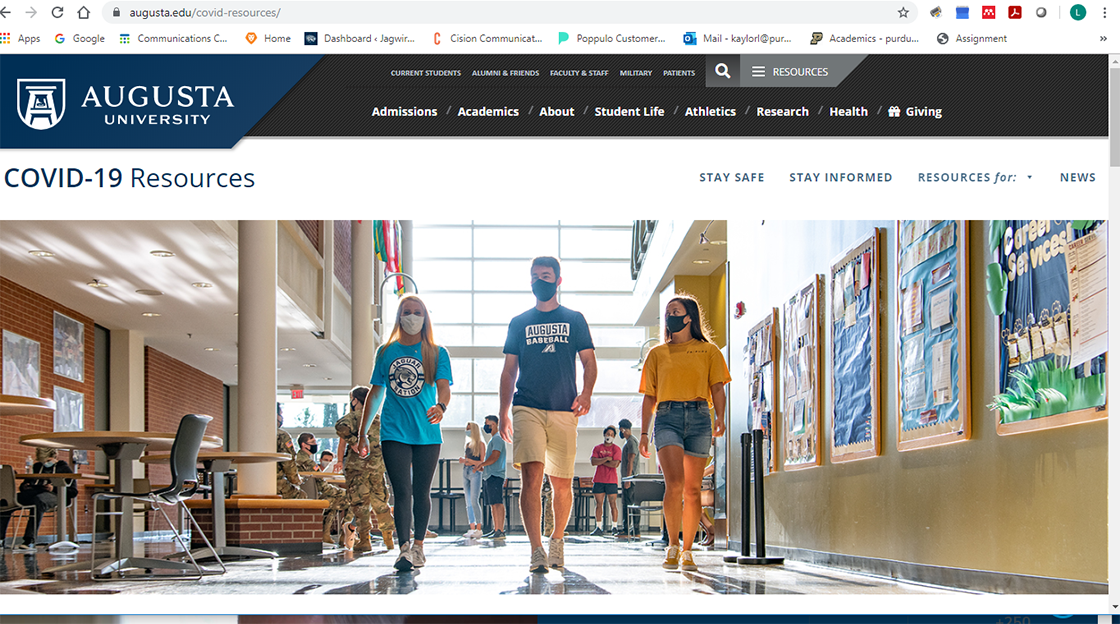Click the Augusta University shield logo
This screenshot has width=1120, height=624.
tap(41, 104)
